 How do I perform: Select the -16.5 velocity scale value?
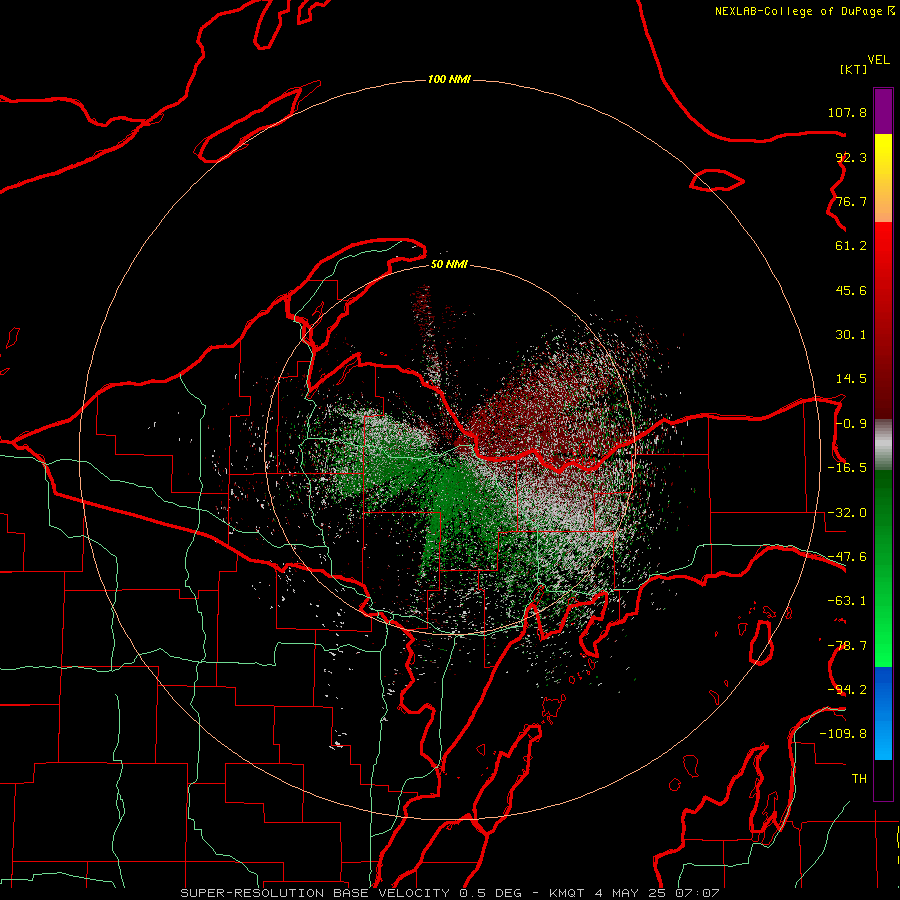[847, 468]
